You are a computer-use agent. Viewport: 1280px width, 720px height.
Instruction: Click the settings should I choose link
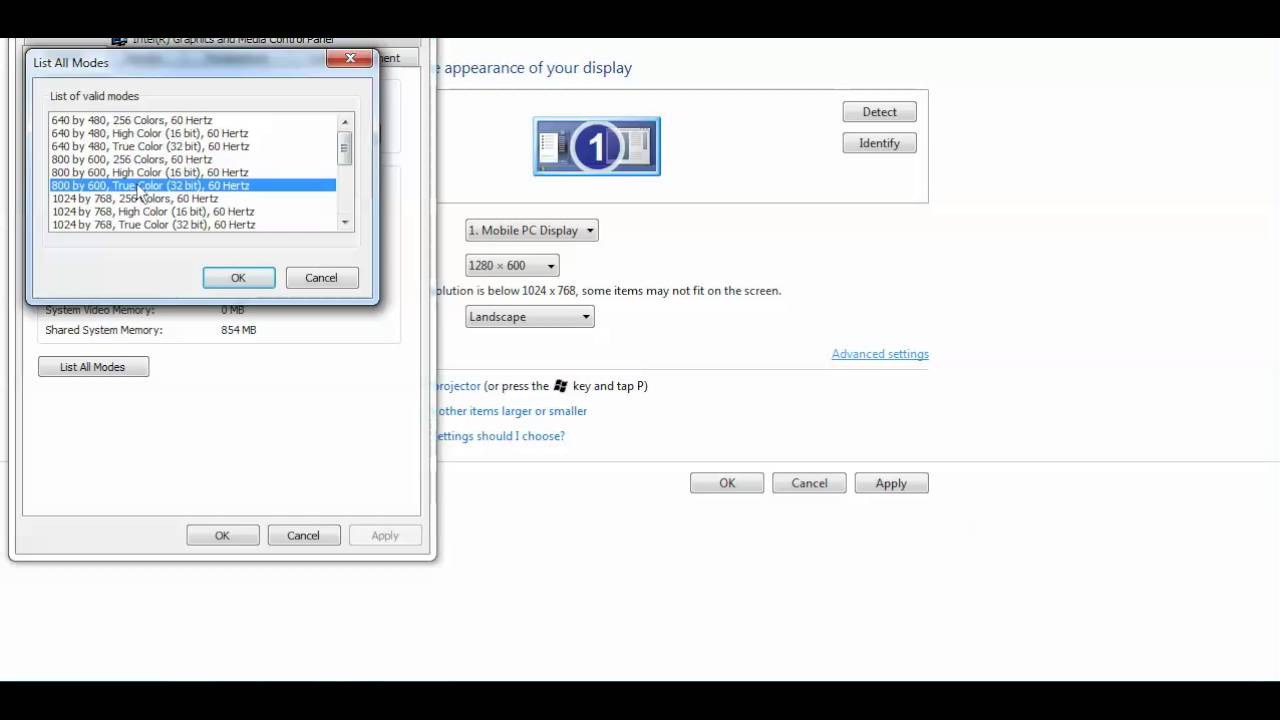point(500,436)
